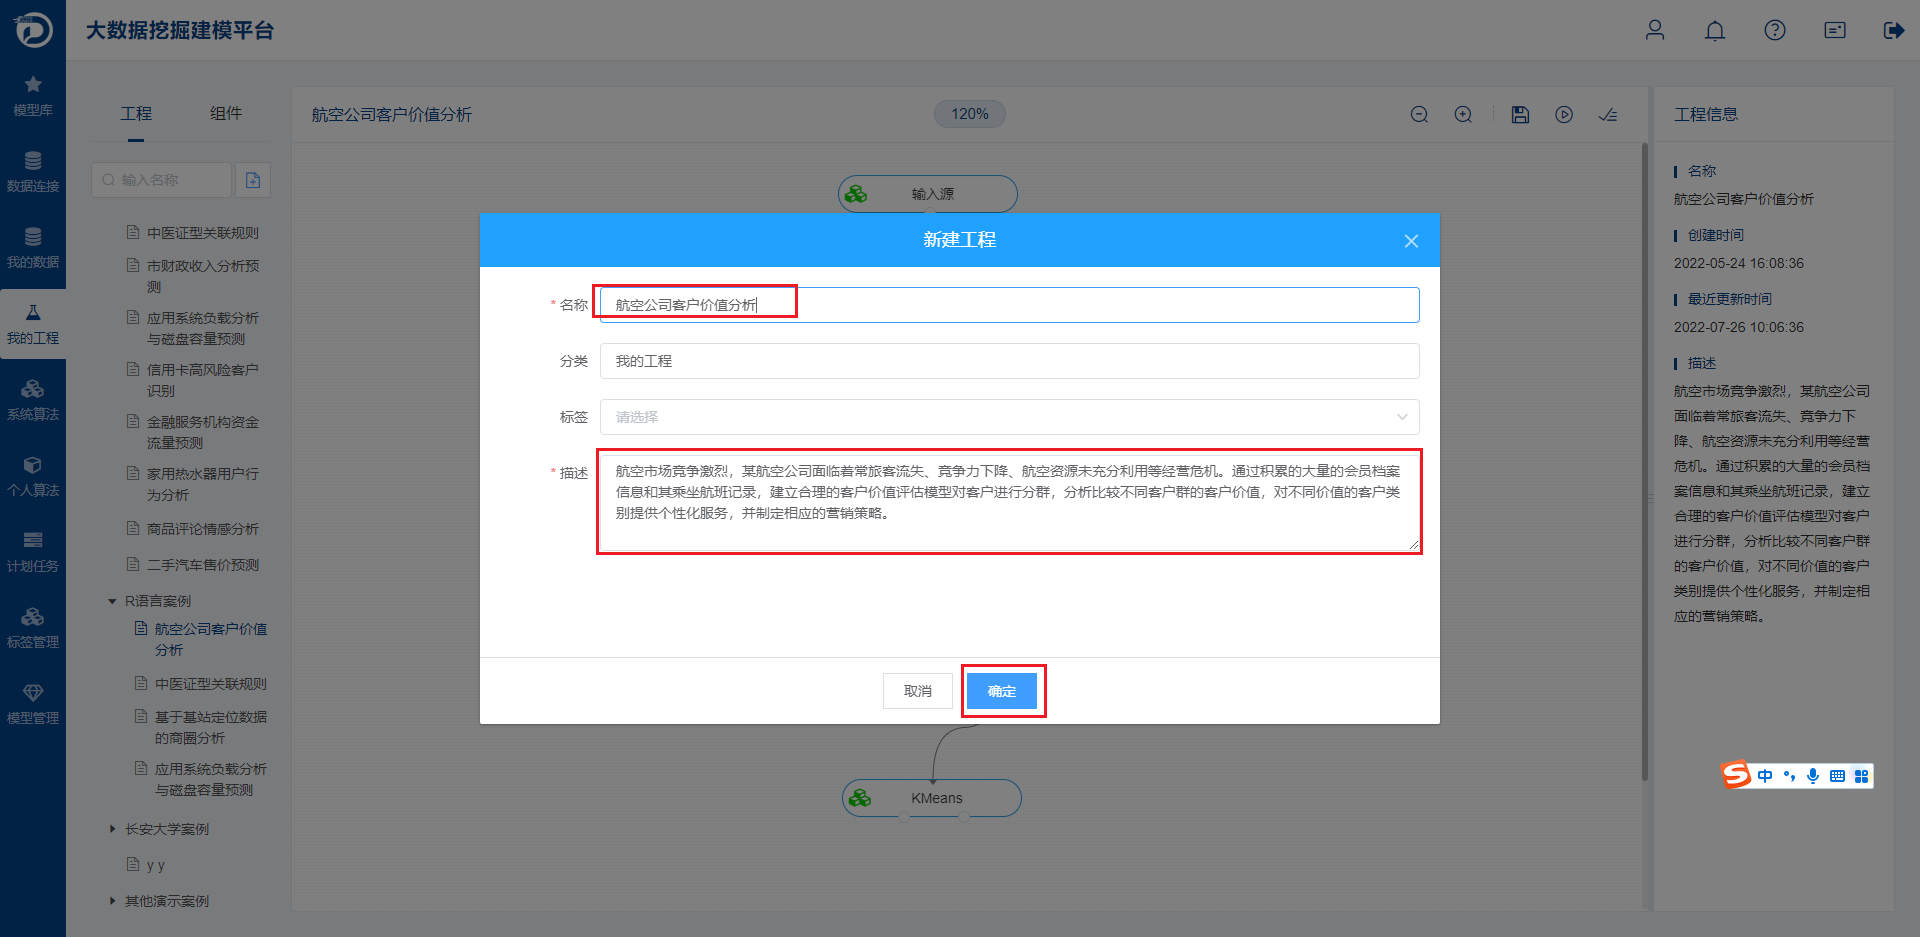Click the checklist icon in canvas toolbar
Viewport: 1920px width, 937px height.
pyautogui.click(x=1608, y=115)
